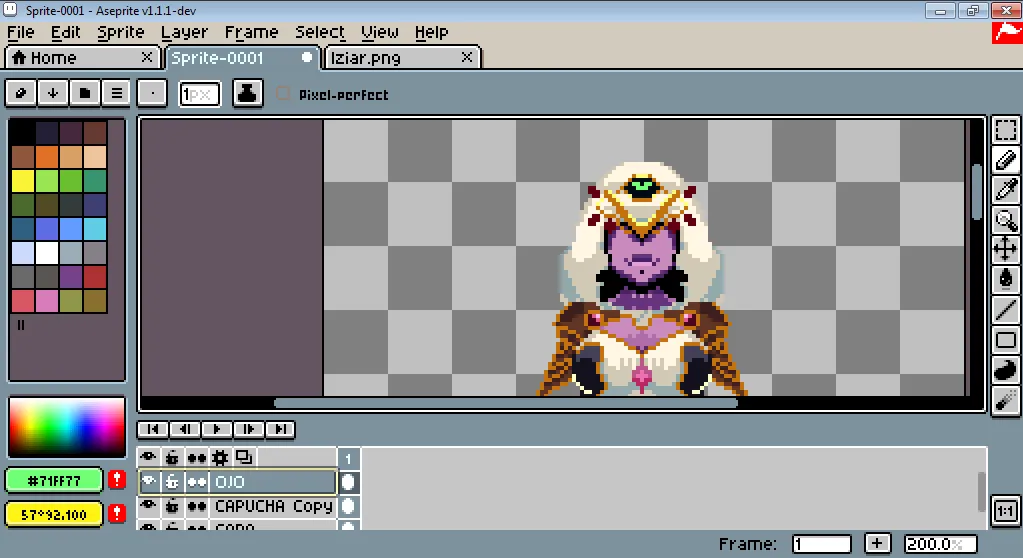Close the Iziar.png tab
This screenshot has width=1023, height=558.
coord(466,57)
